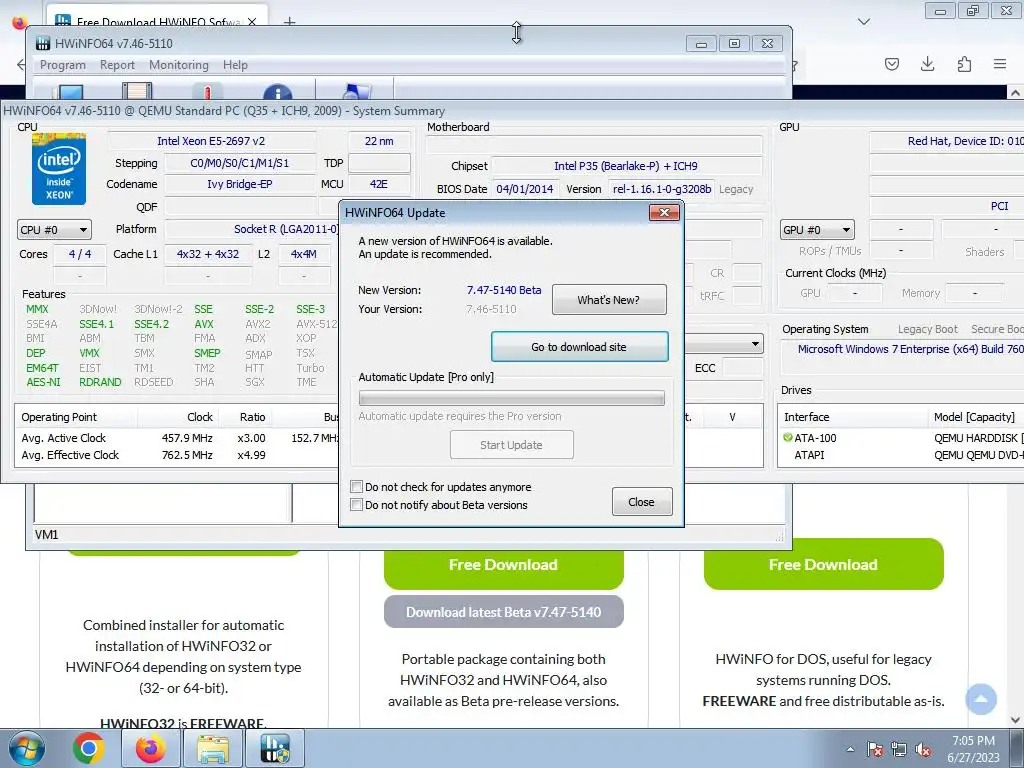Click the 7.47-5140 Beta version text
The height and width of the screenshot is (768, 1024).
coord(504,290)
